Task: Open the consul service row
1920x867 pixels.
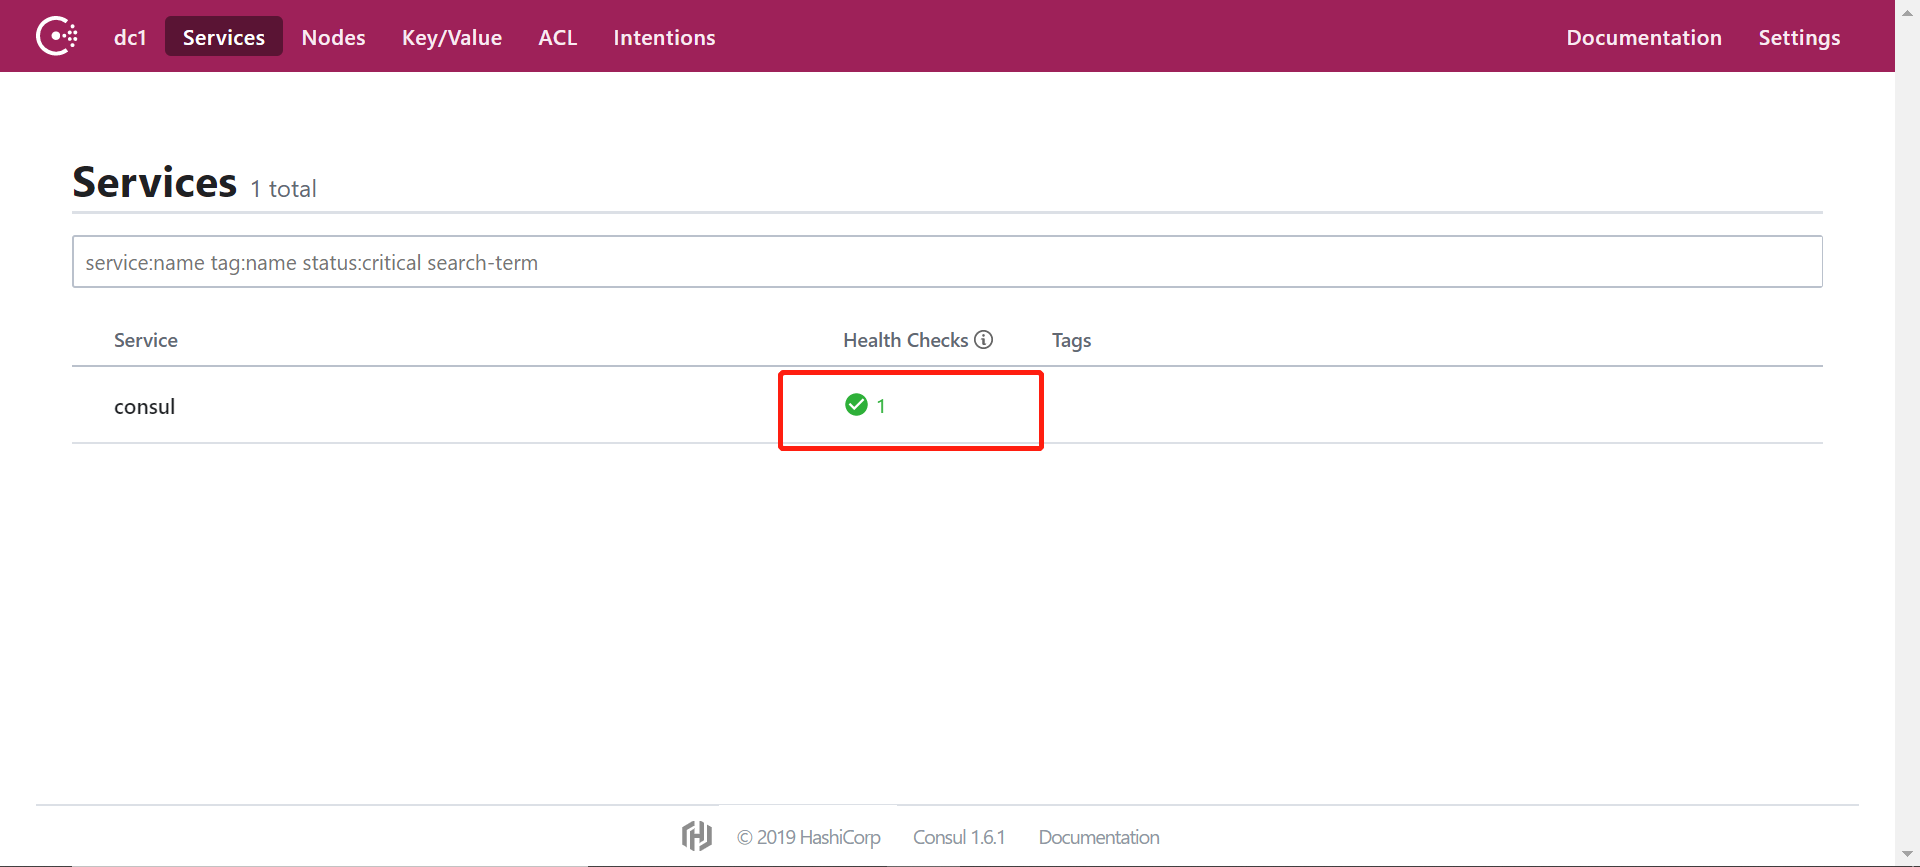Action: coord(947,406)
